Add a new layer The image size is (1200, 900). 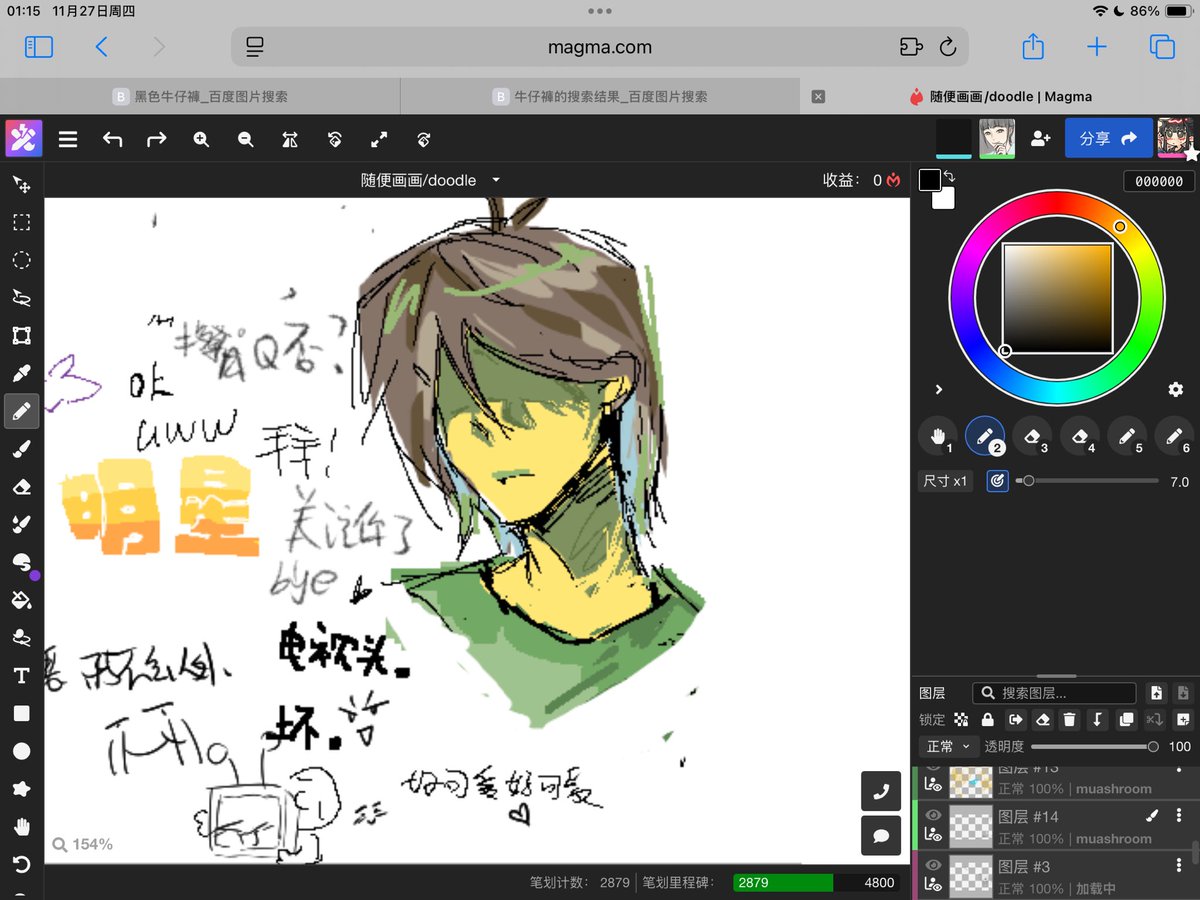click(x=1183, y=720)
